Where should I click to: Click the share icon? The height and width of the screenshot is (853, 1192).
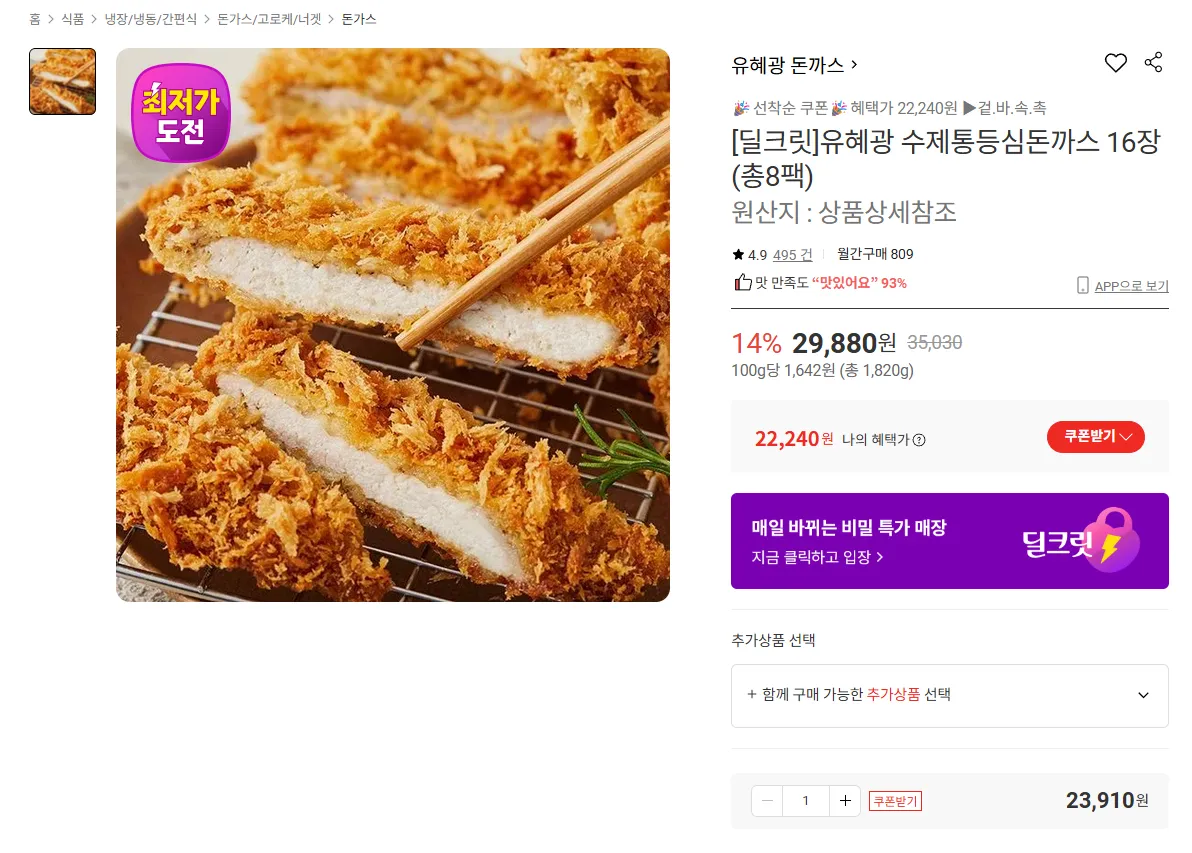tap(1153, 63)
